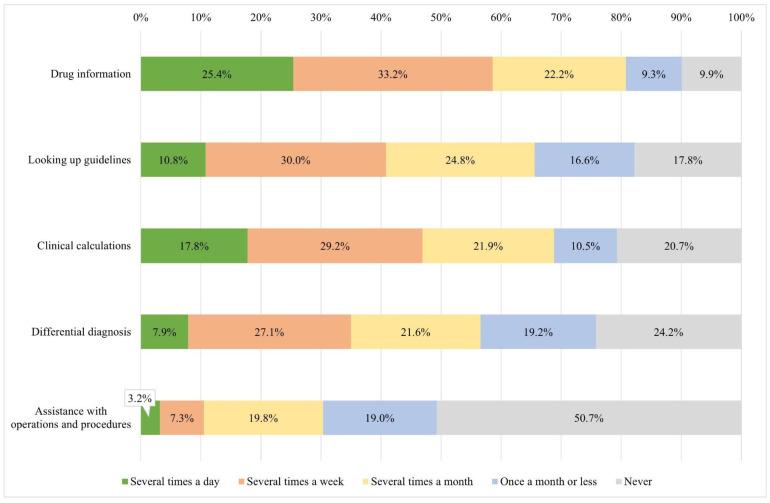
Task: Click the 50% axis tick label
Action: tap(441, 18)
